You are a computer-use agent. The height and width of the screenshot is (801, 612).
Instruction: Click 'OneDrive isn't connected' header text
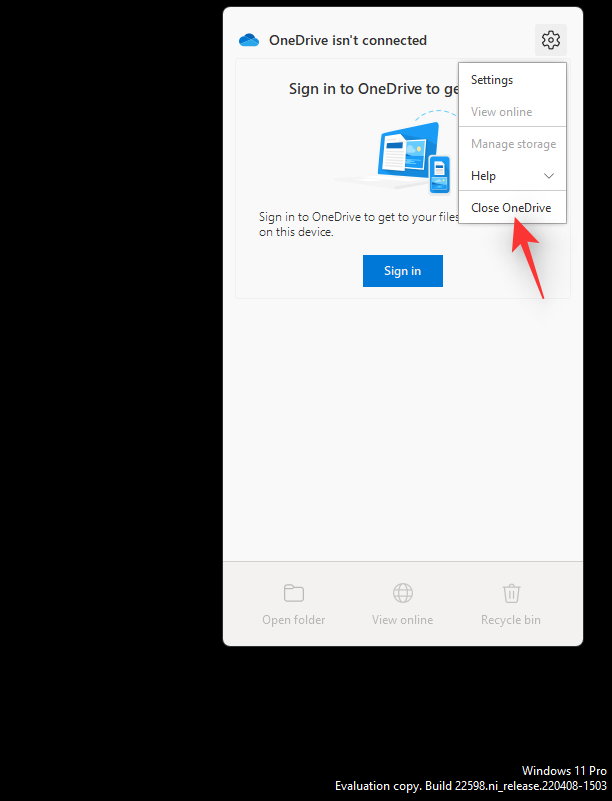pos(348,40)
